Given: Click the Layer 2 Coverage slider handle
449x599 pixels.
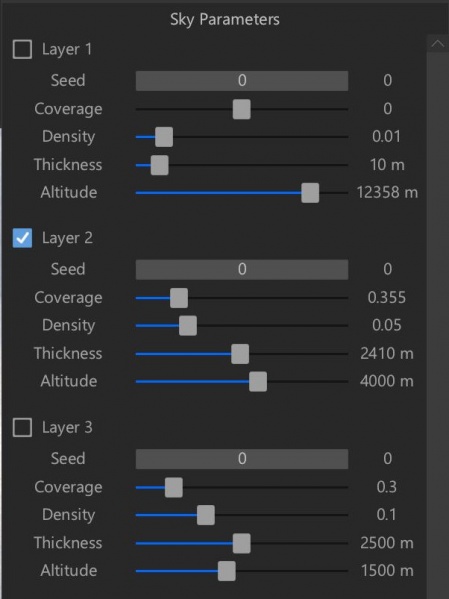Looking at the screenshot, I should point(179,298).
